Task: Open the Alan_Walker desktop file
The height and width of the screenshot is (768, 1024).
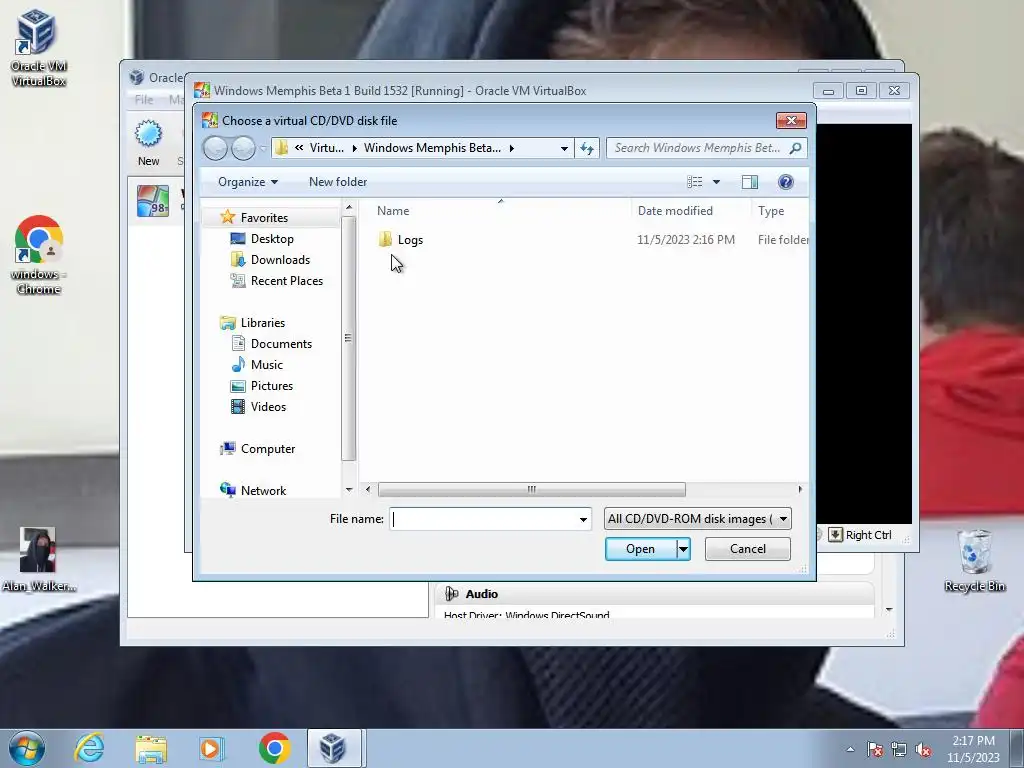Action: [x=38, y=560]
